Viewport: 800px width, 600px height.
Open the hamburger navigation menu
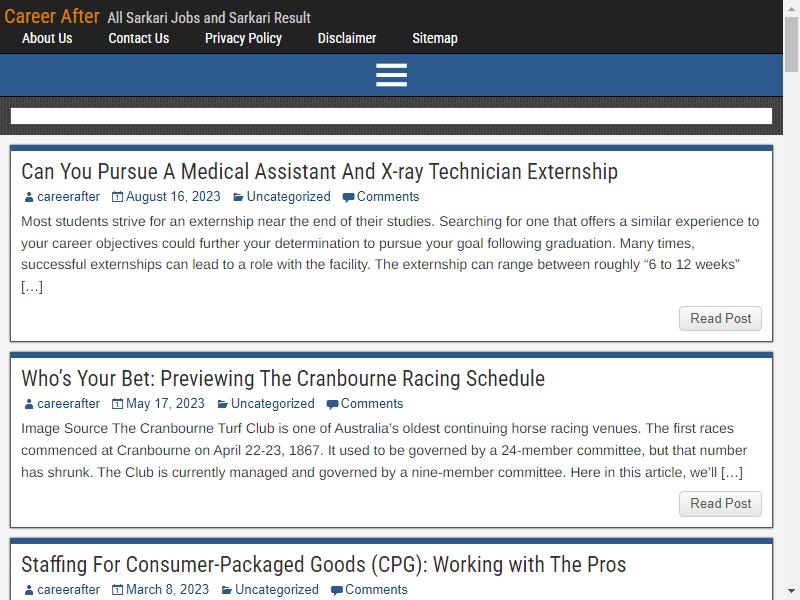391,75
